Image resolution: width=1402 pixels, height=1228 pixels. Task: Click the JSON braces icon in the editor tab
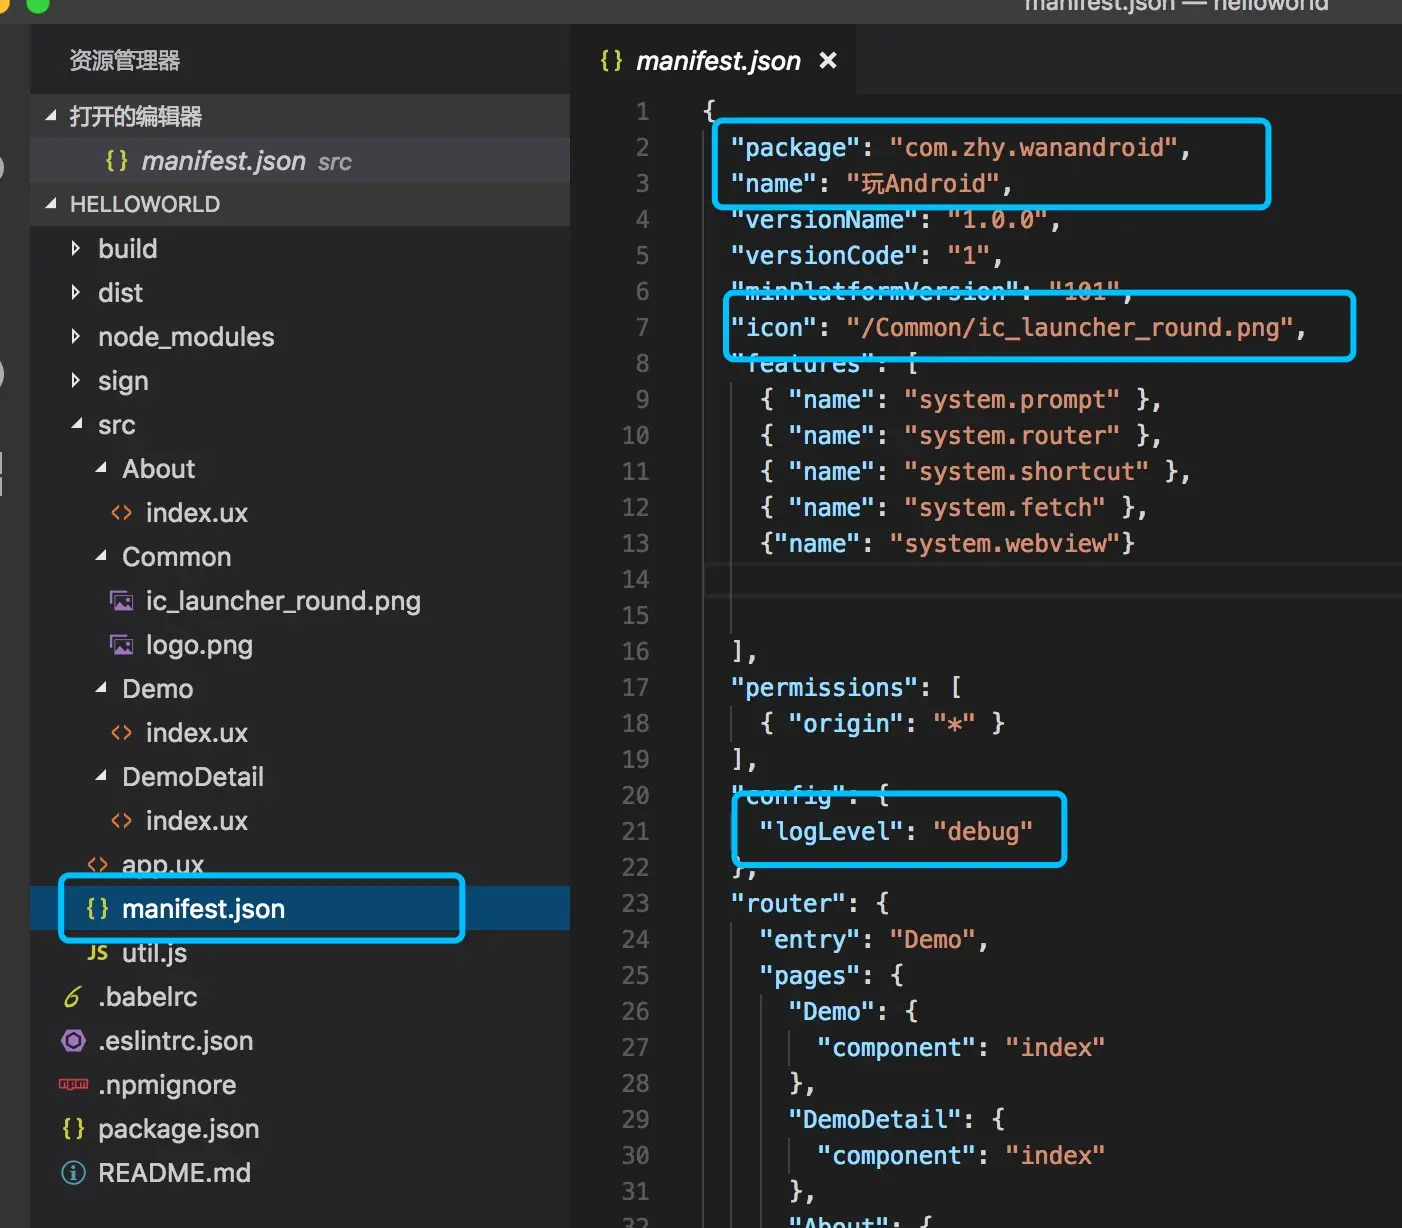click(611, 61)
